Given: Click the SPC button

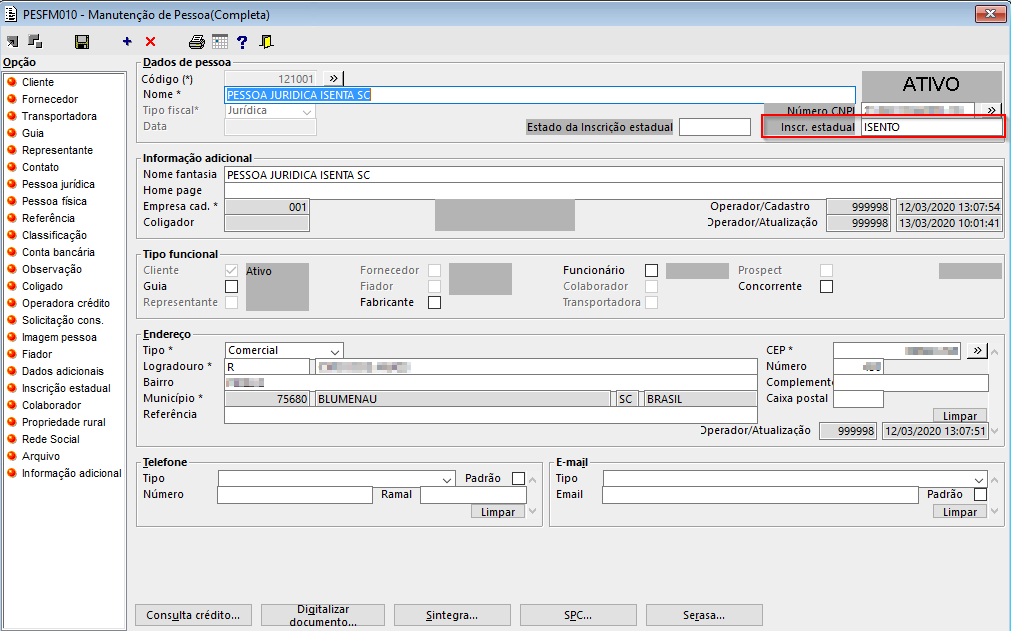Looking at the screenshot, I should pyautogui.click(x=578, y=615).
